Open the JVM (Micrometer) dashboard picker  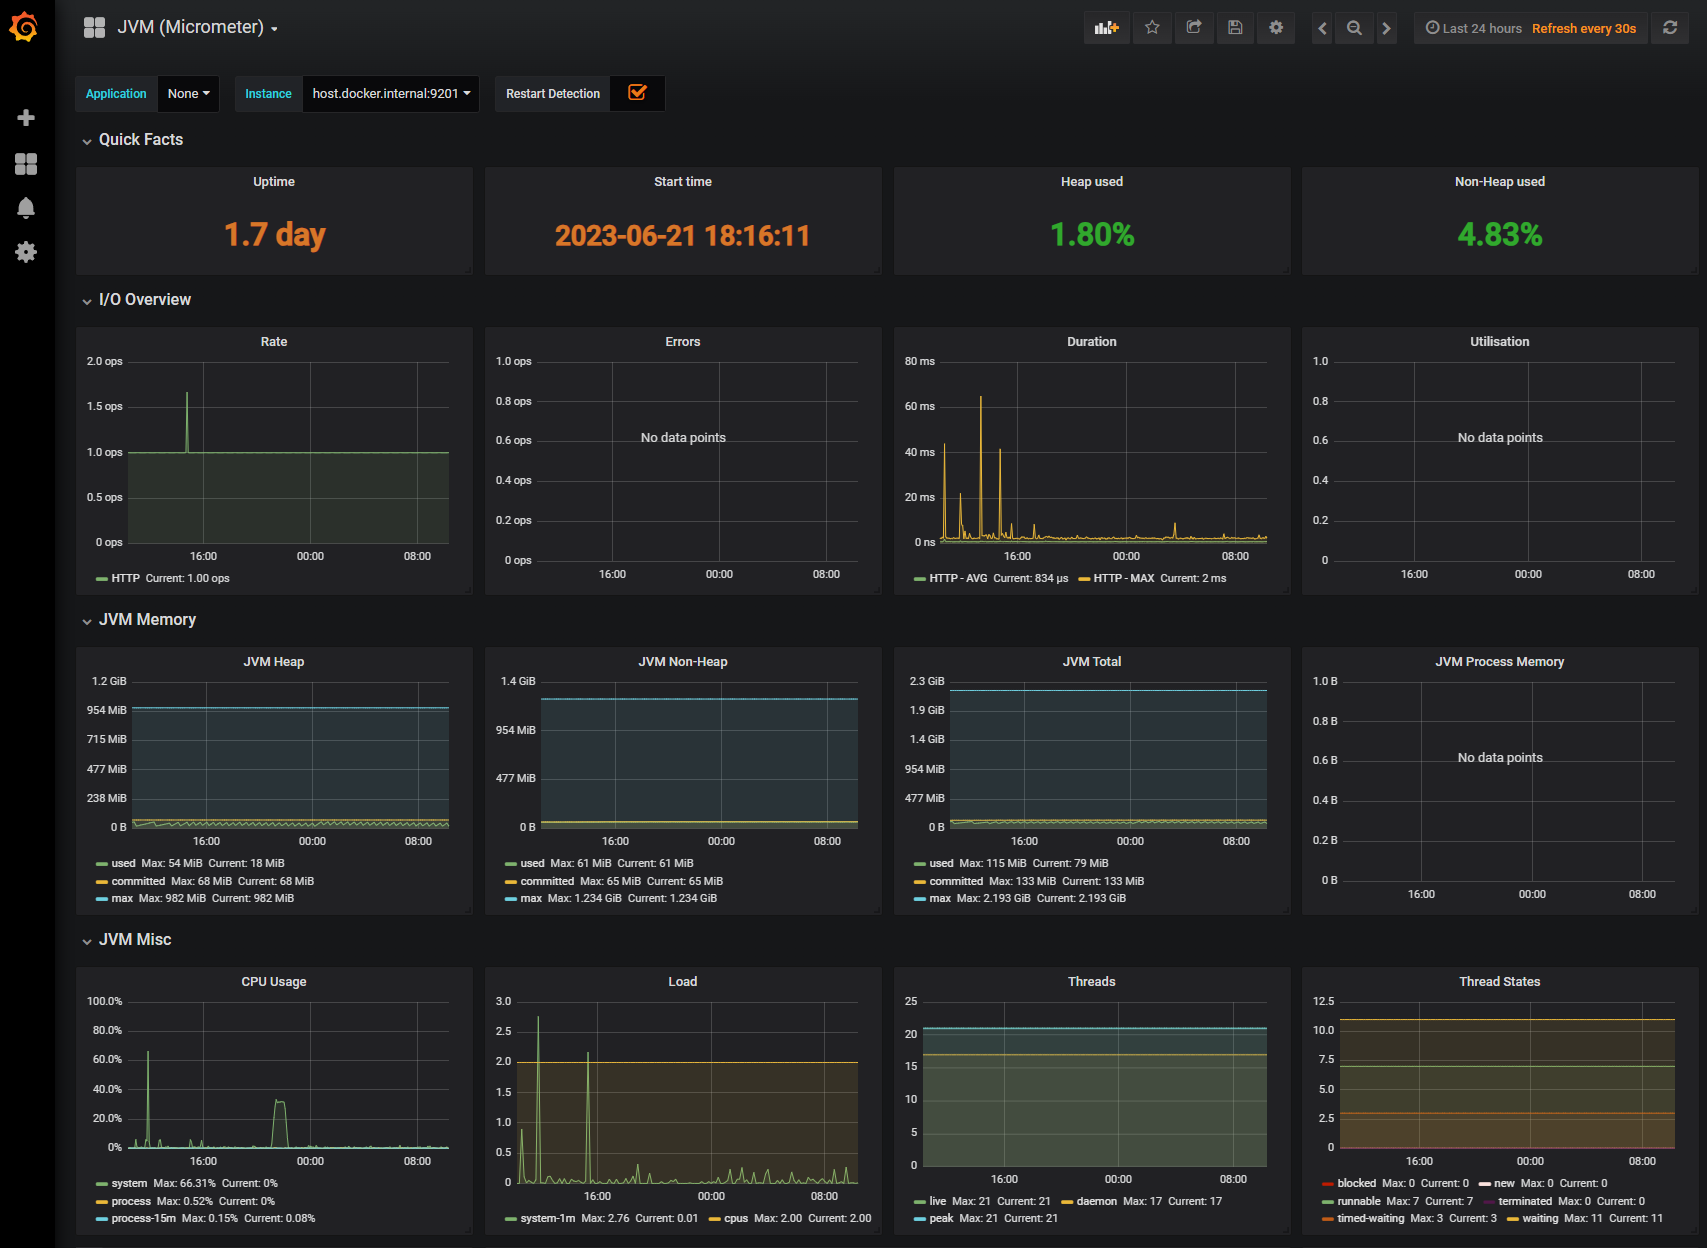198,28
